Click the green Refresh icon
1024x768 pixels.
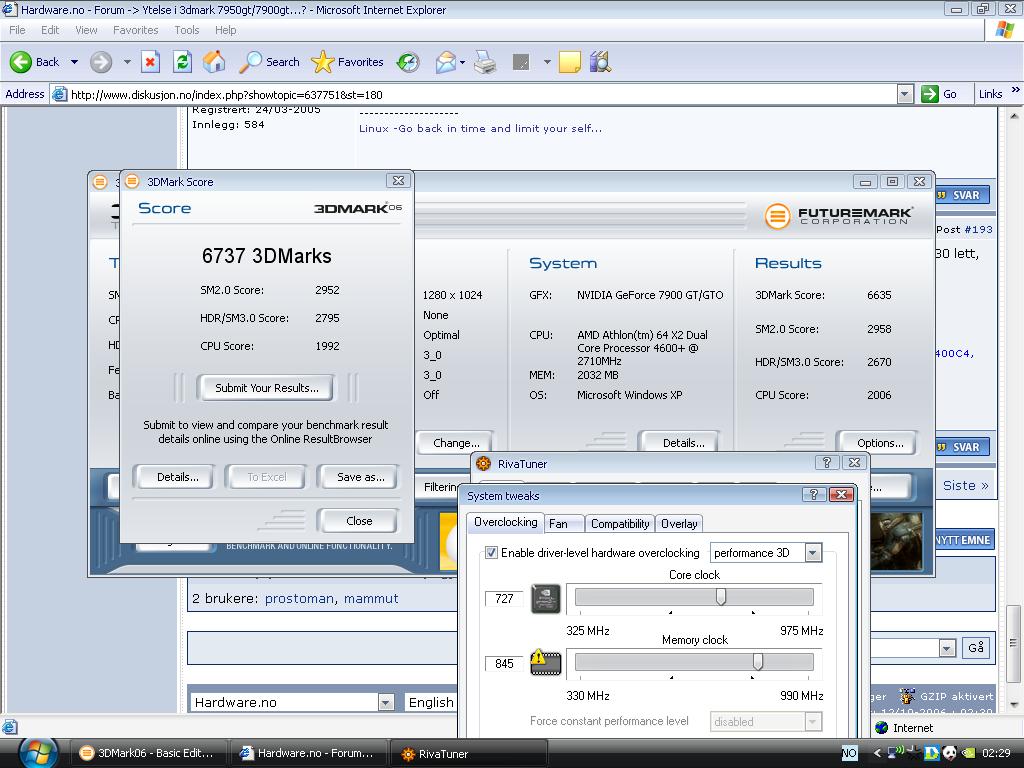(x=182, y=62)
